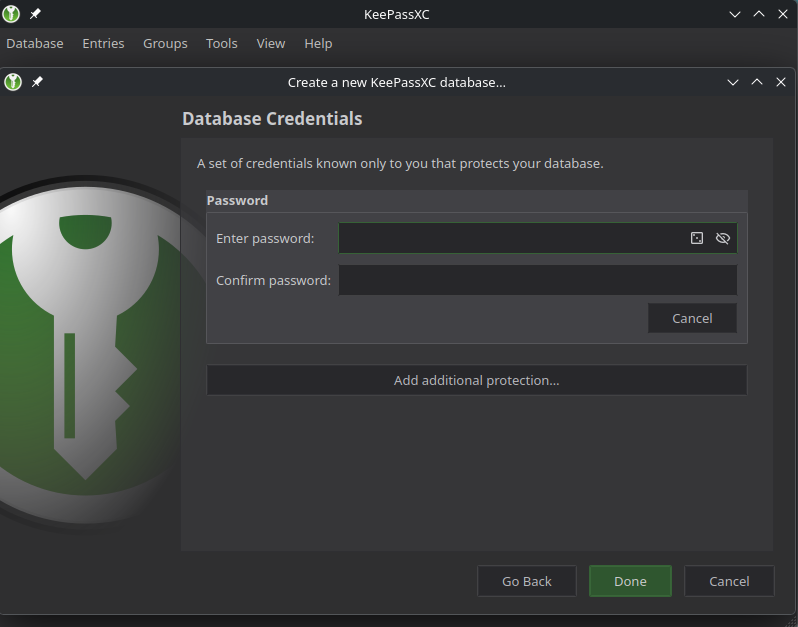
Task: Open the Groups menu
Action: [x=165, y=43]
